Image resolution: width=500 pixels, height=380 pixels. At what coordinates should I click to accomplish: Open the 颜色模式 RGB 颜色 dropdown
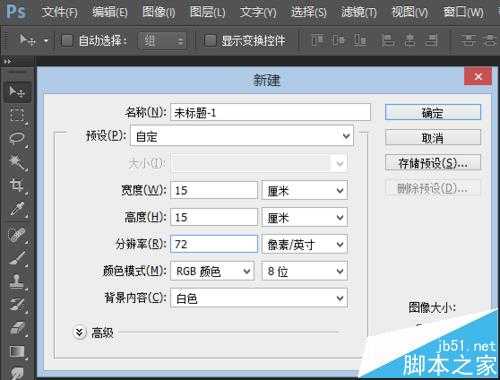coord(212,271)
